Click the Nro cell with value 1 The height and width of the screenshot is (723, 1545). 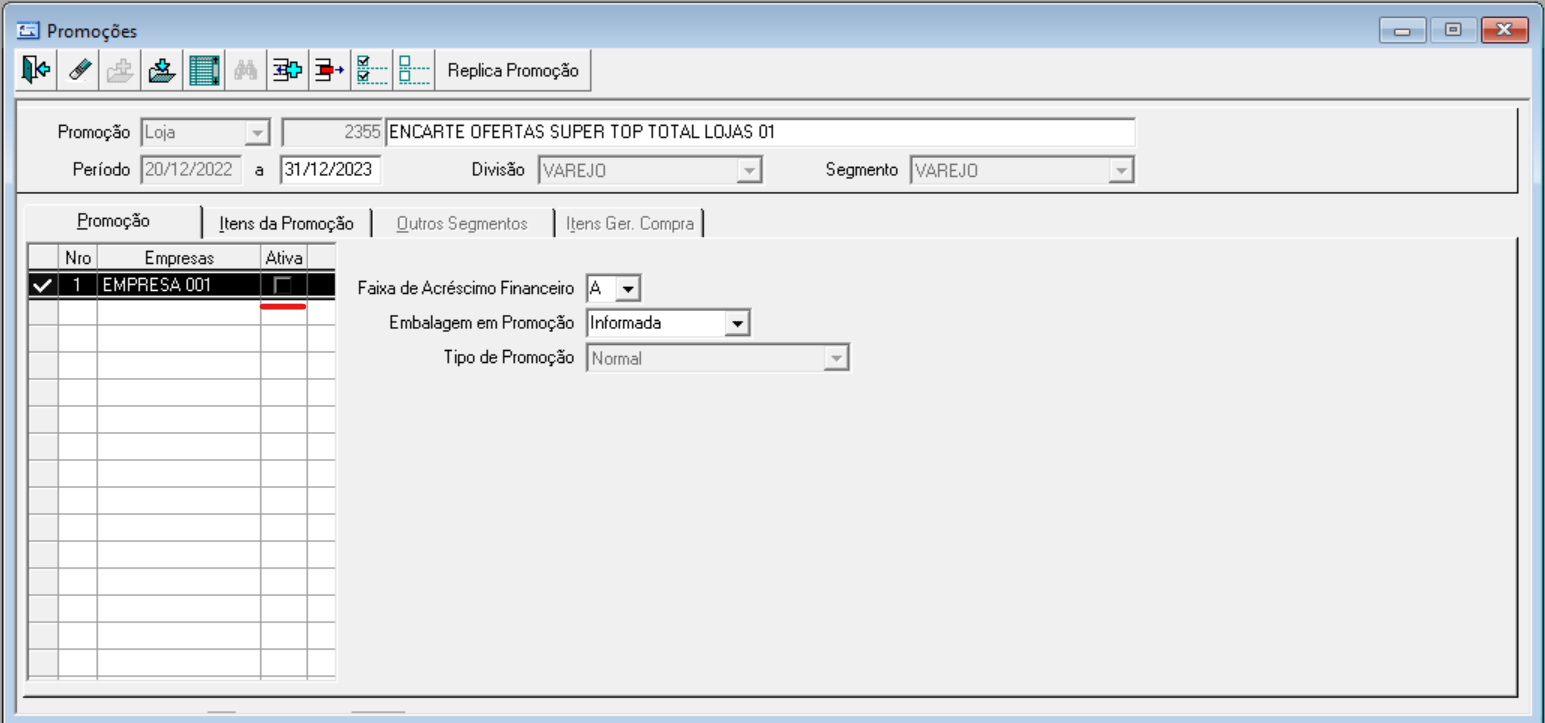77,285
